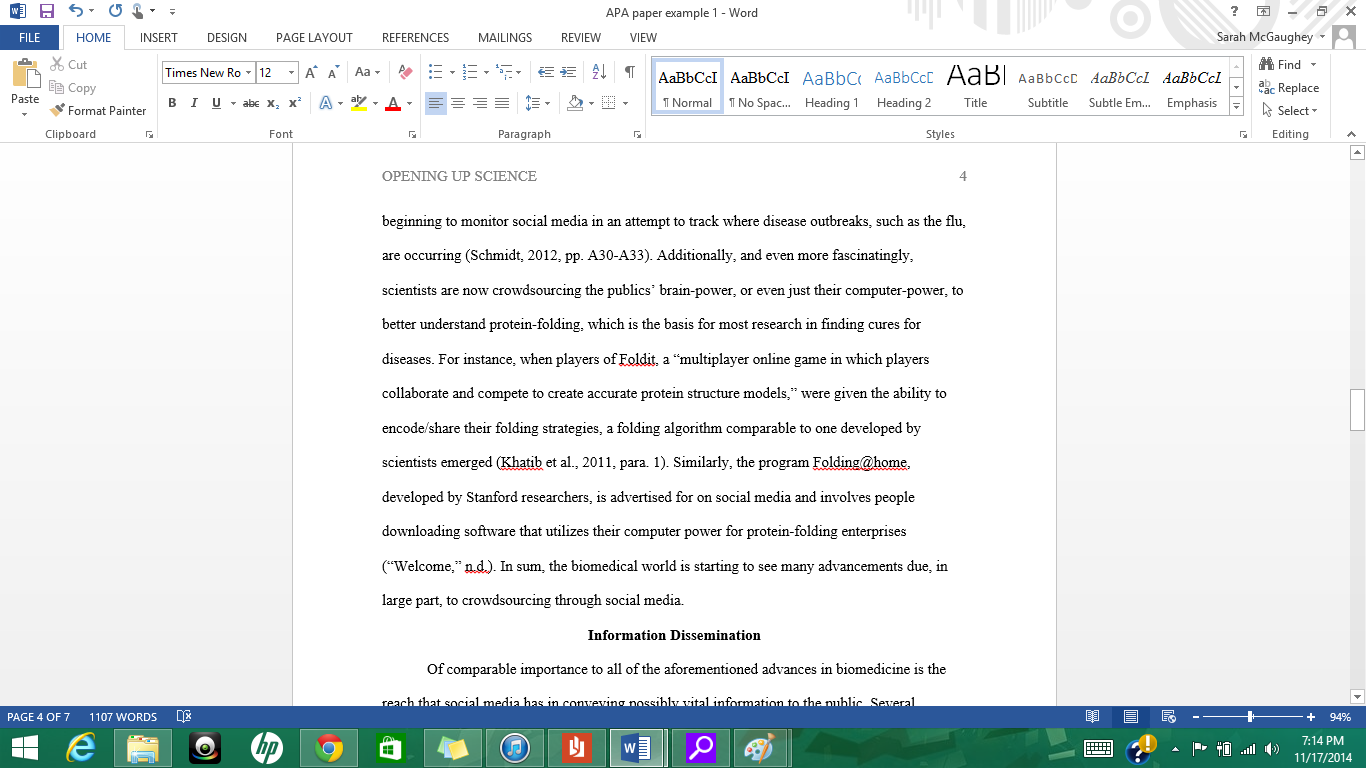Click the Sort icon in Paragraph group
The image size is (1366, 768).
599,73
